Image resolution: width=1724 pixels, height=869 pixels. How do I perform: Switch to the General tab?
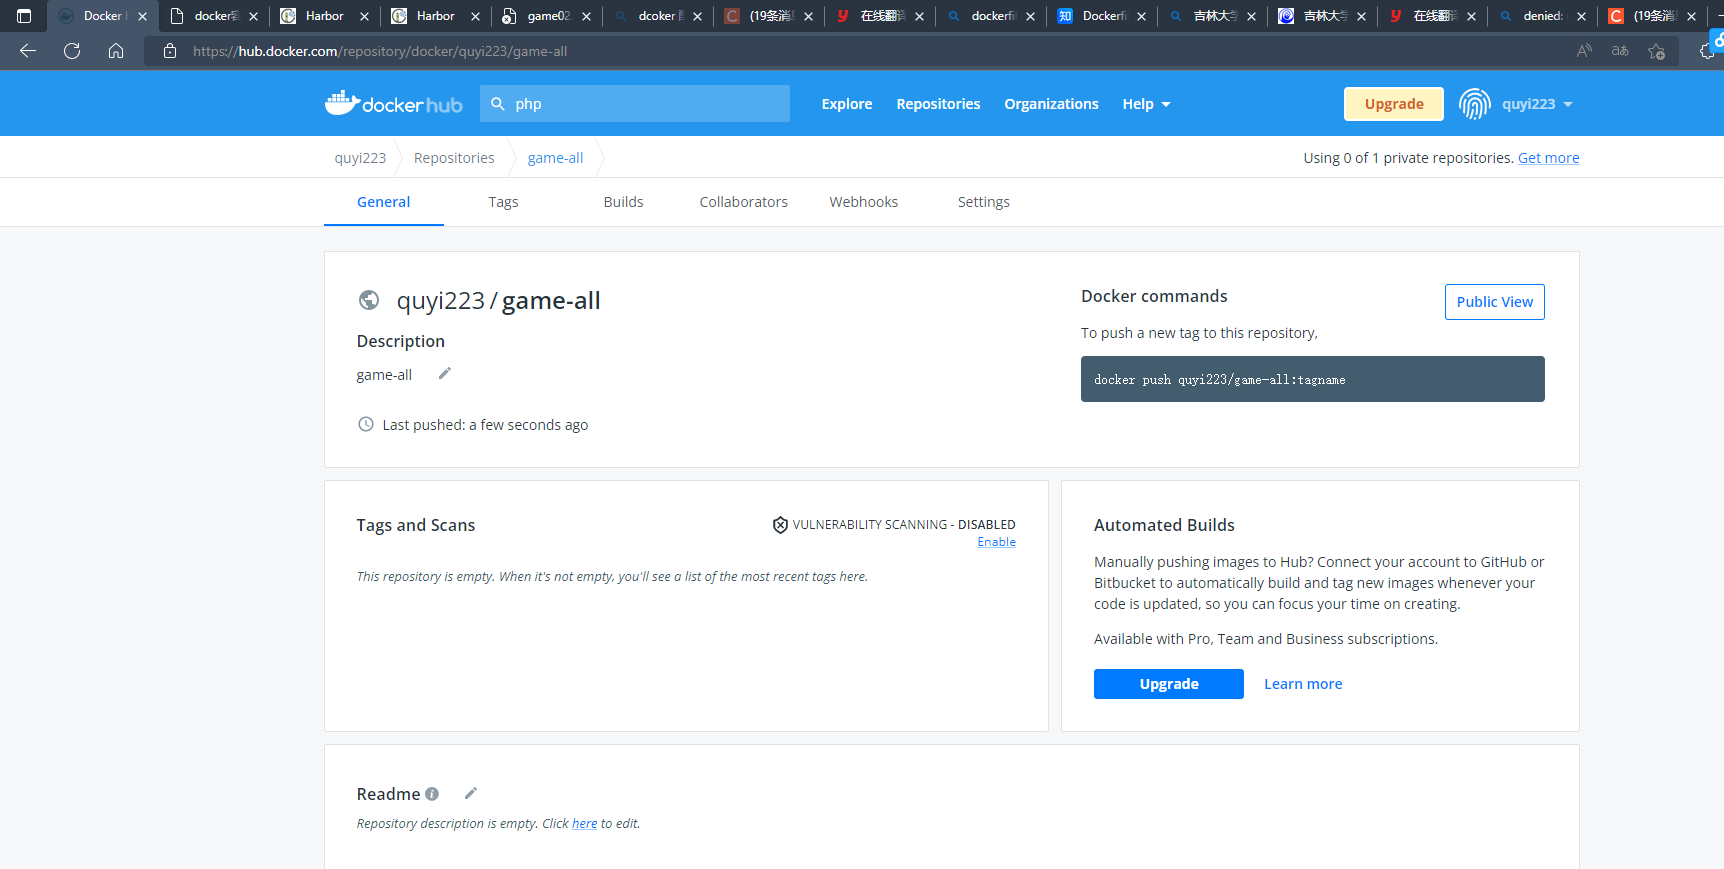[x=384, y=202]
